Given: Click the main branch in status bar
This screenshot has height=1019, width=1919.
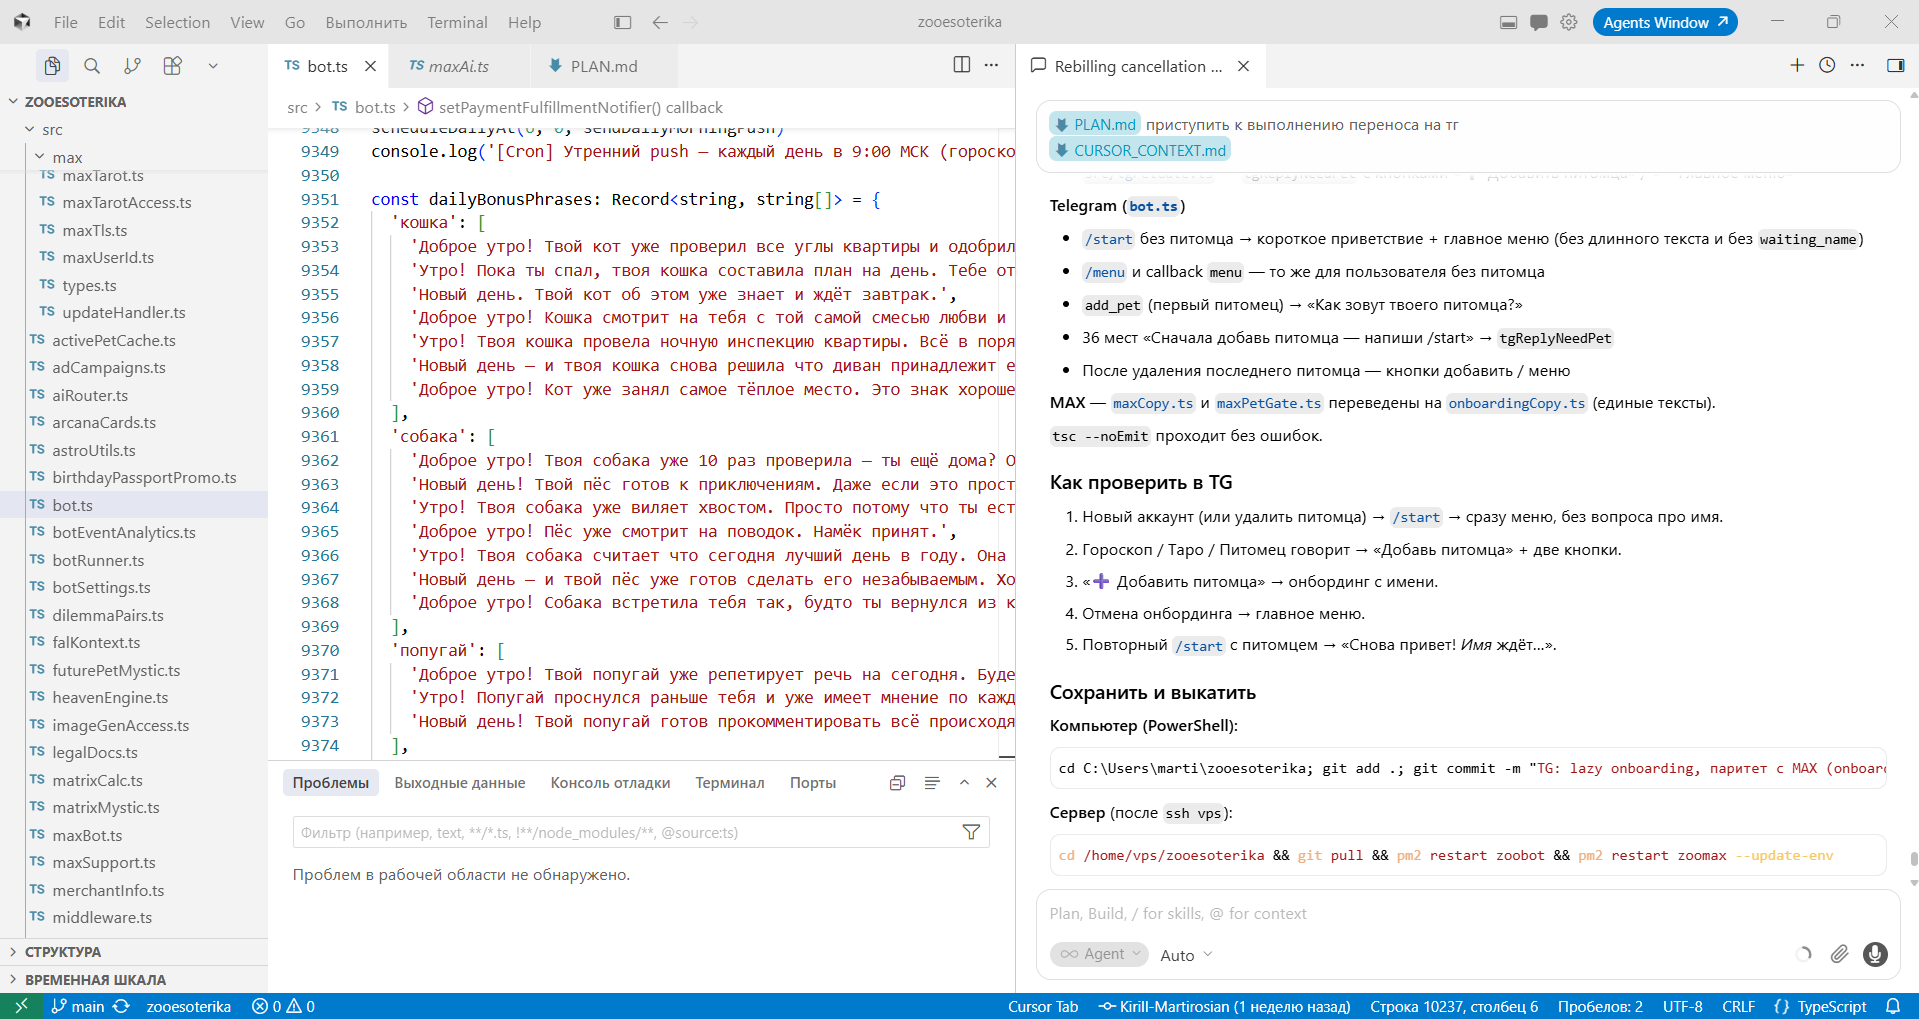Looking at the screenshot, I should [78, 1006].
